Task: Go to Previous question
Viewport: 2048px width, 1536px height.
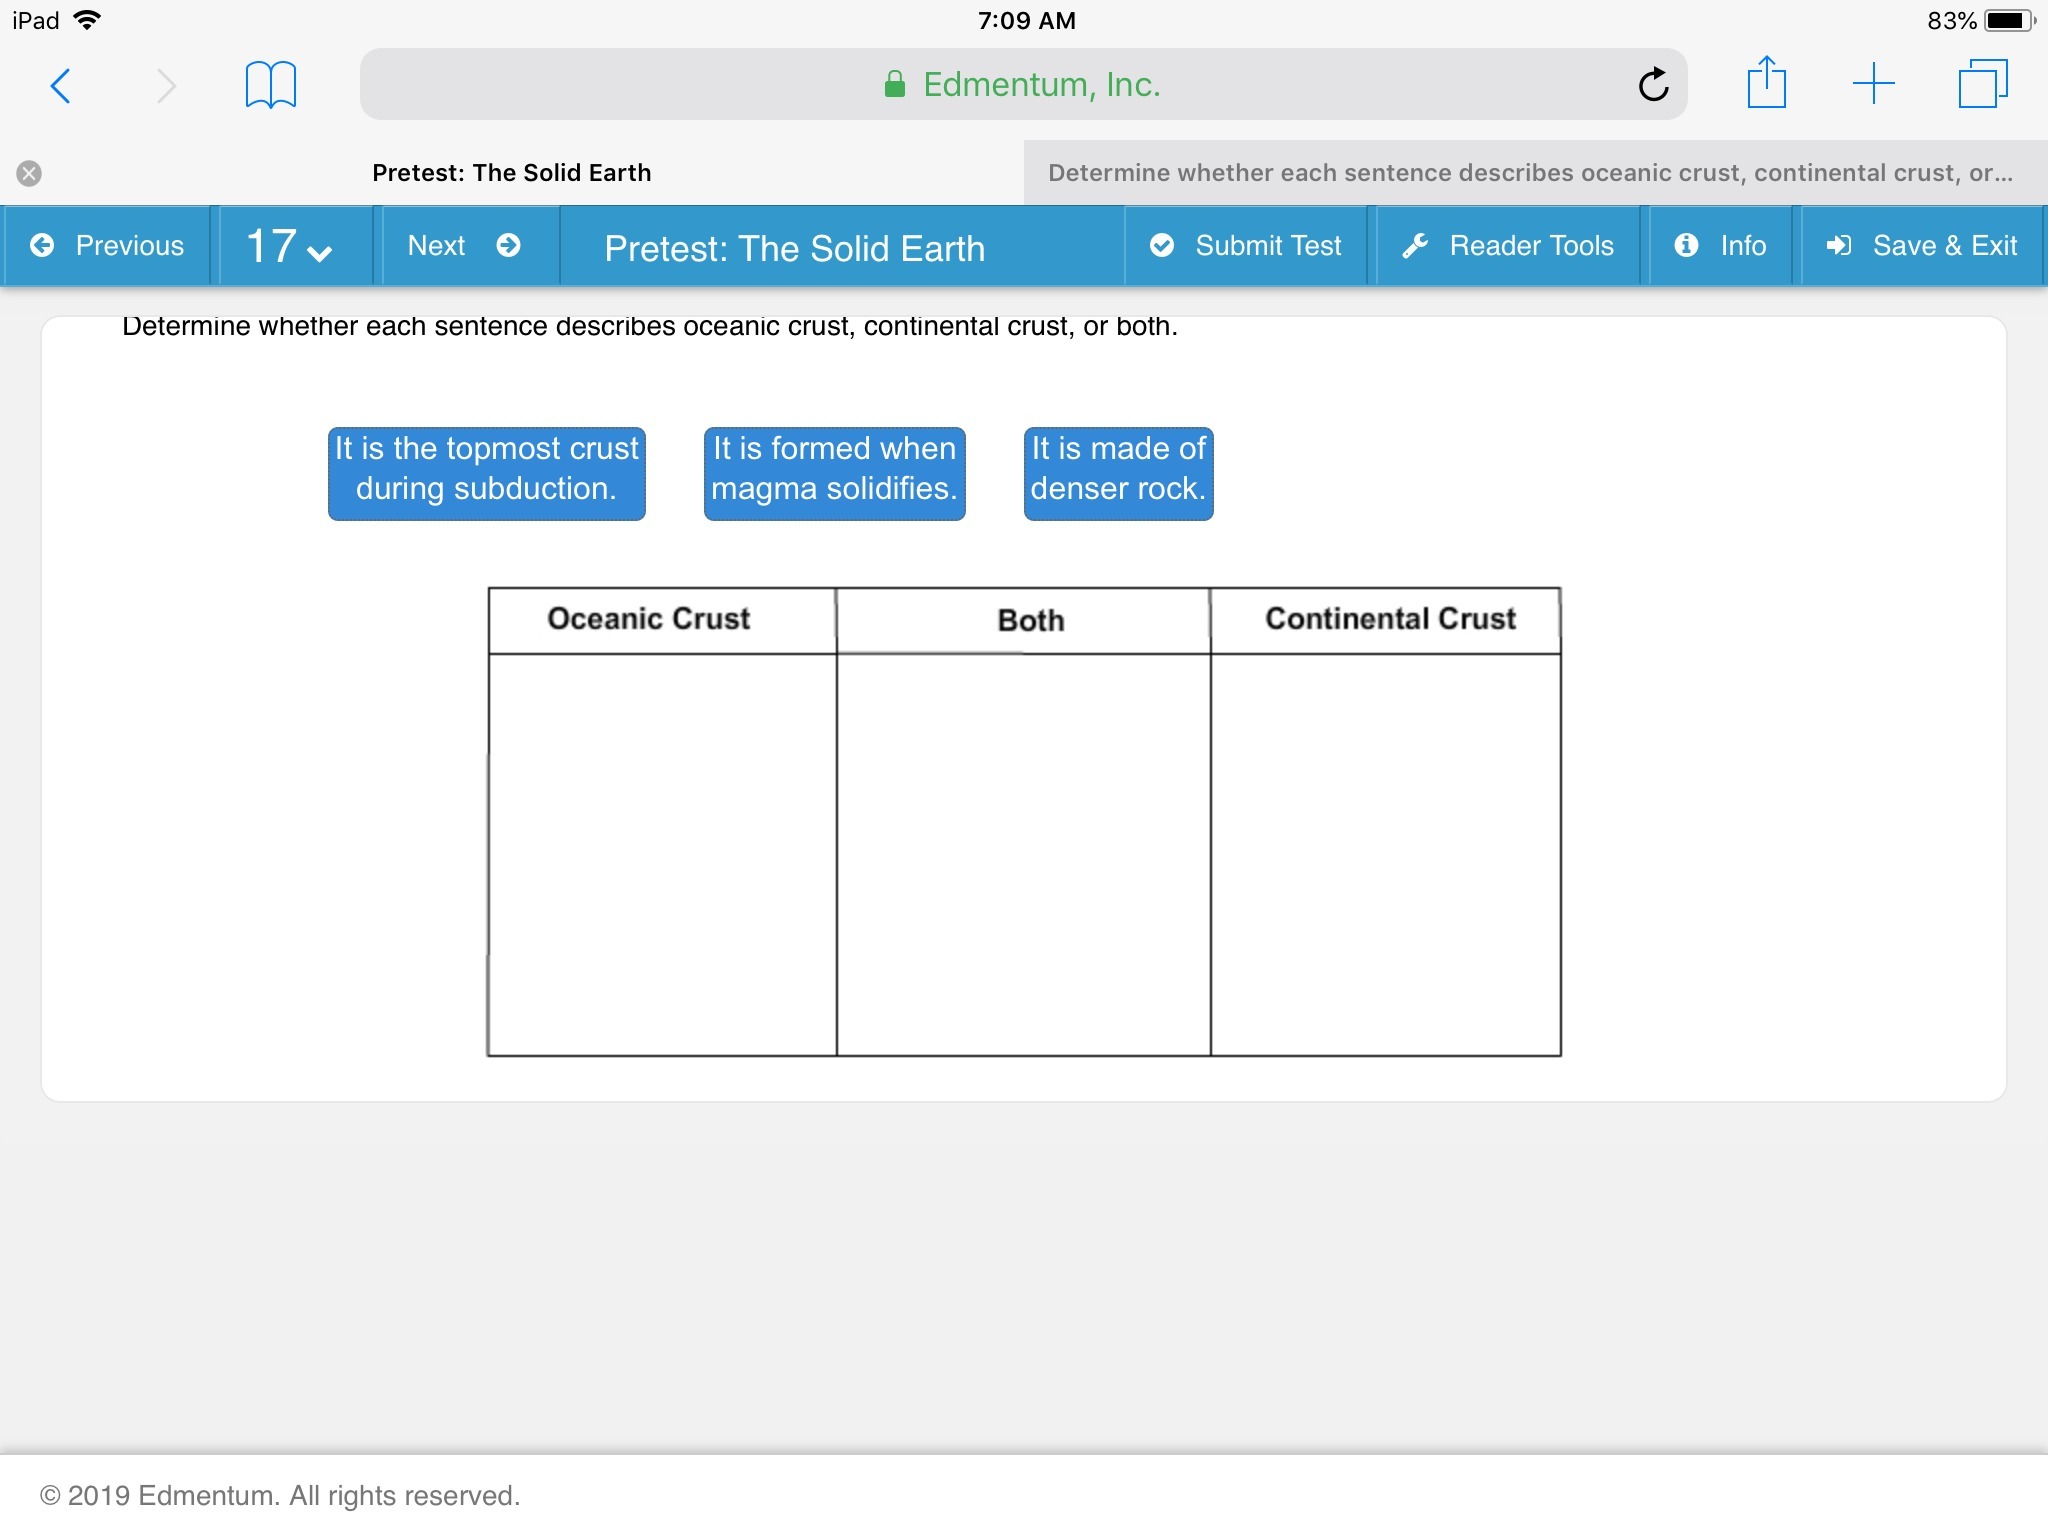Action: (x=107, y=246)
